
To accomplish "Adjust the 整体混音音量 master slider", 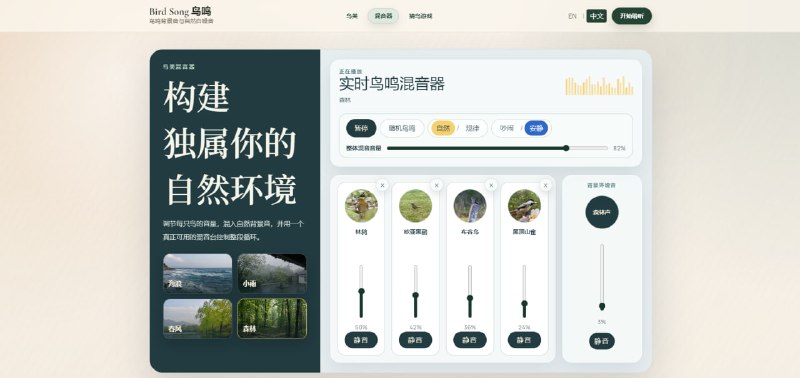I will [x=497, y=148].
